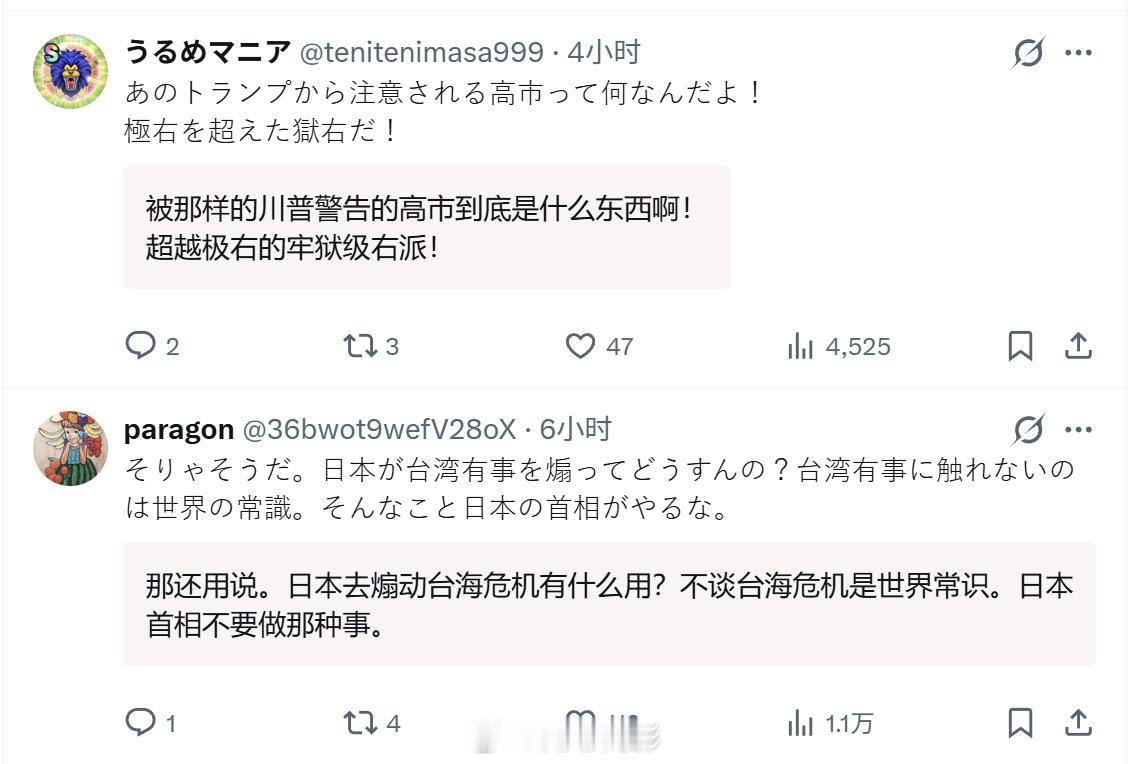View analytics showing 4,525 views
Viewport: 1131px width, 764px height.
point(801,346)
